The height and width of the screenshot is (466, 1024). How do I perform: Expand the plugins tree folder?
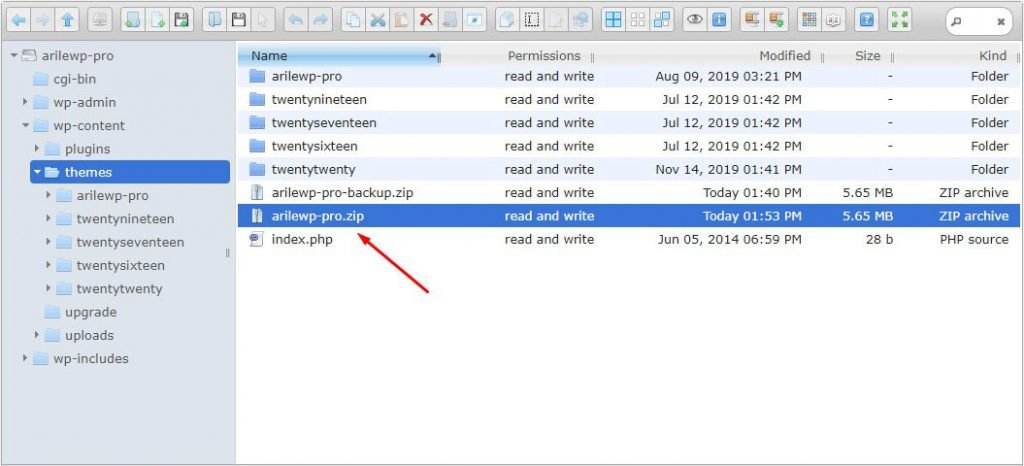tap(37, 149)
